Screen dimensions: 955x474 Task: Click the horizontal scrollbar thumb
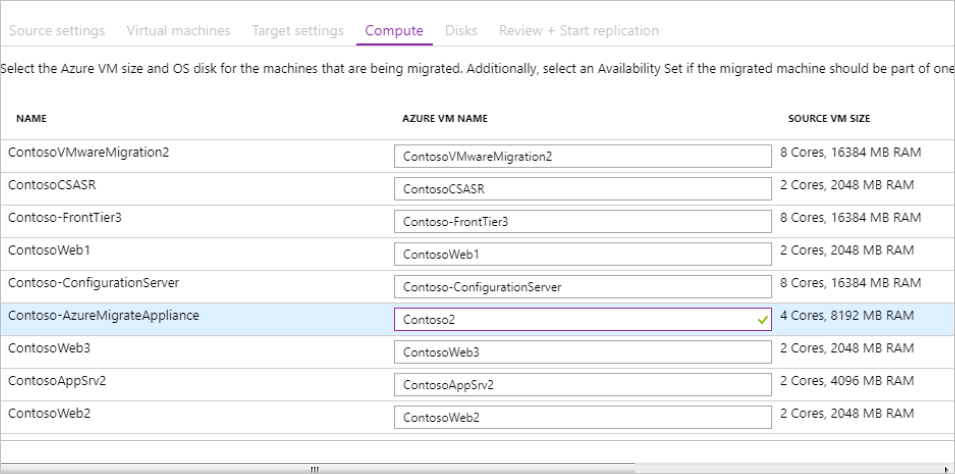(x=314, y=468)
